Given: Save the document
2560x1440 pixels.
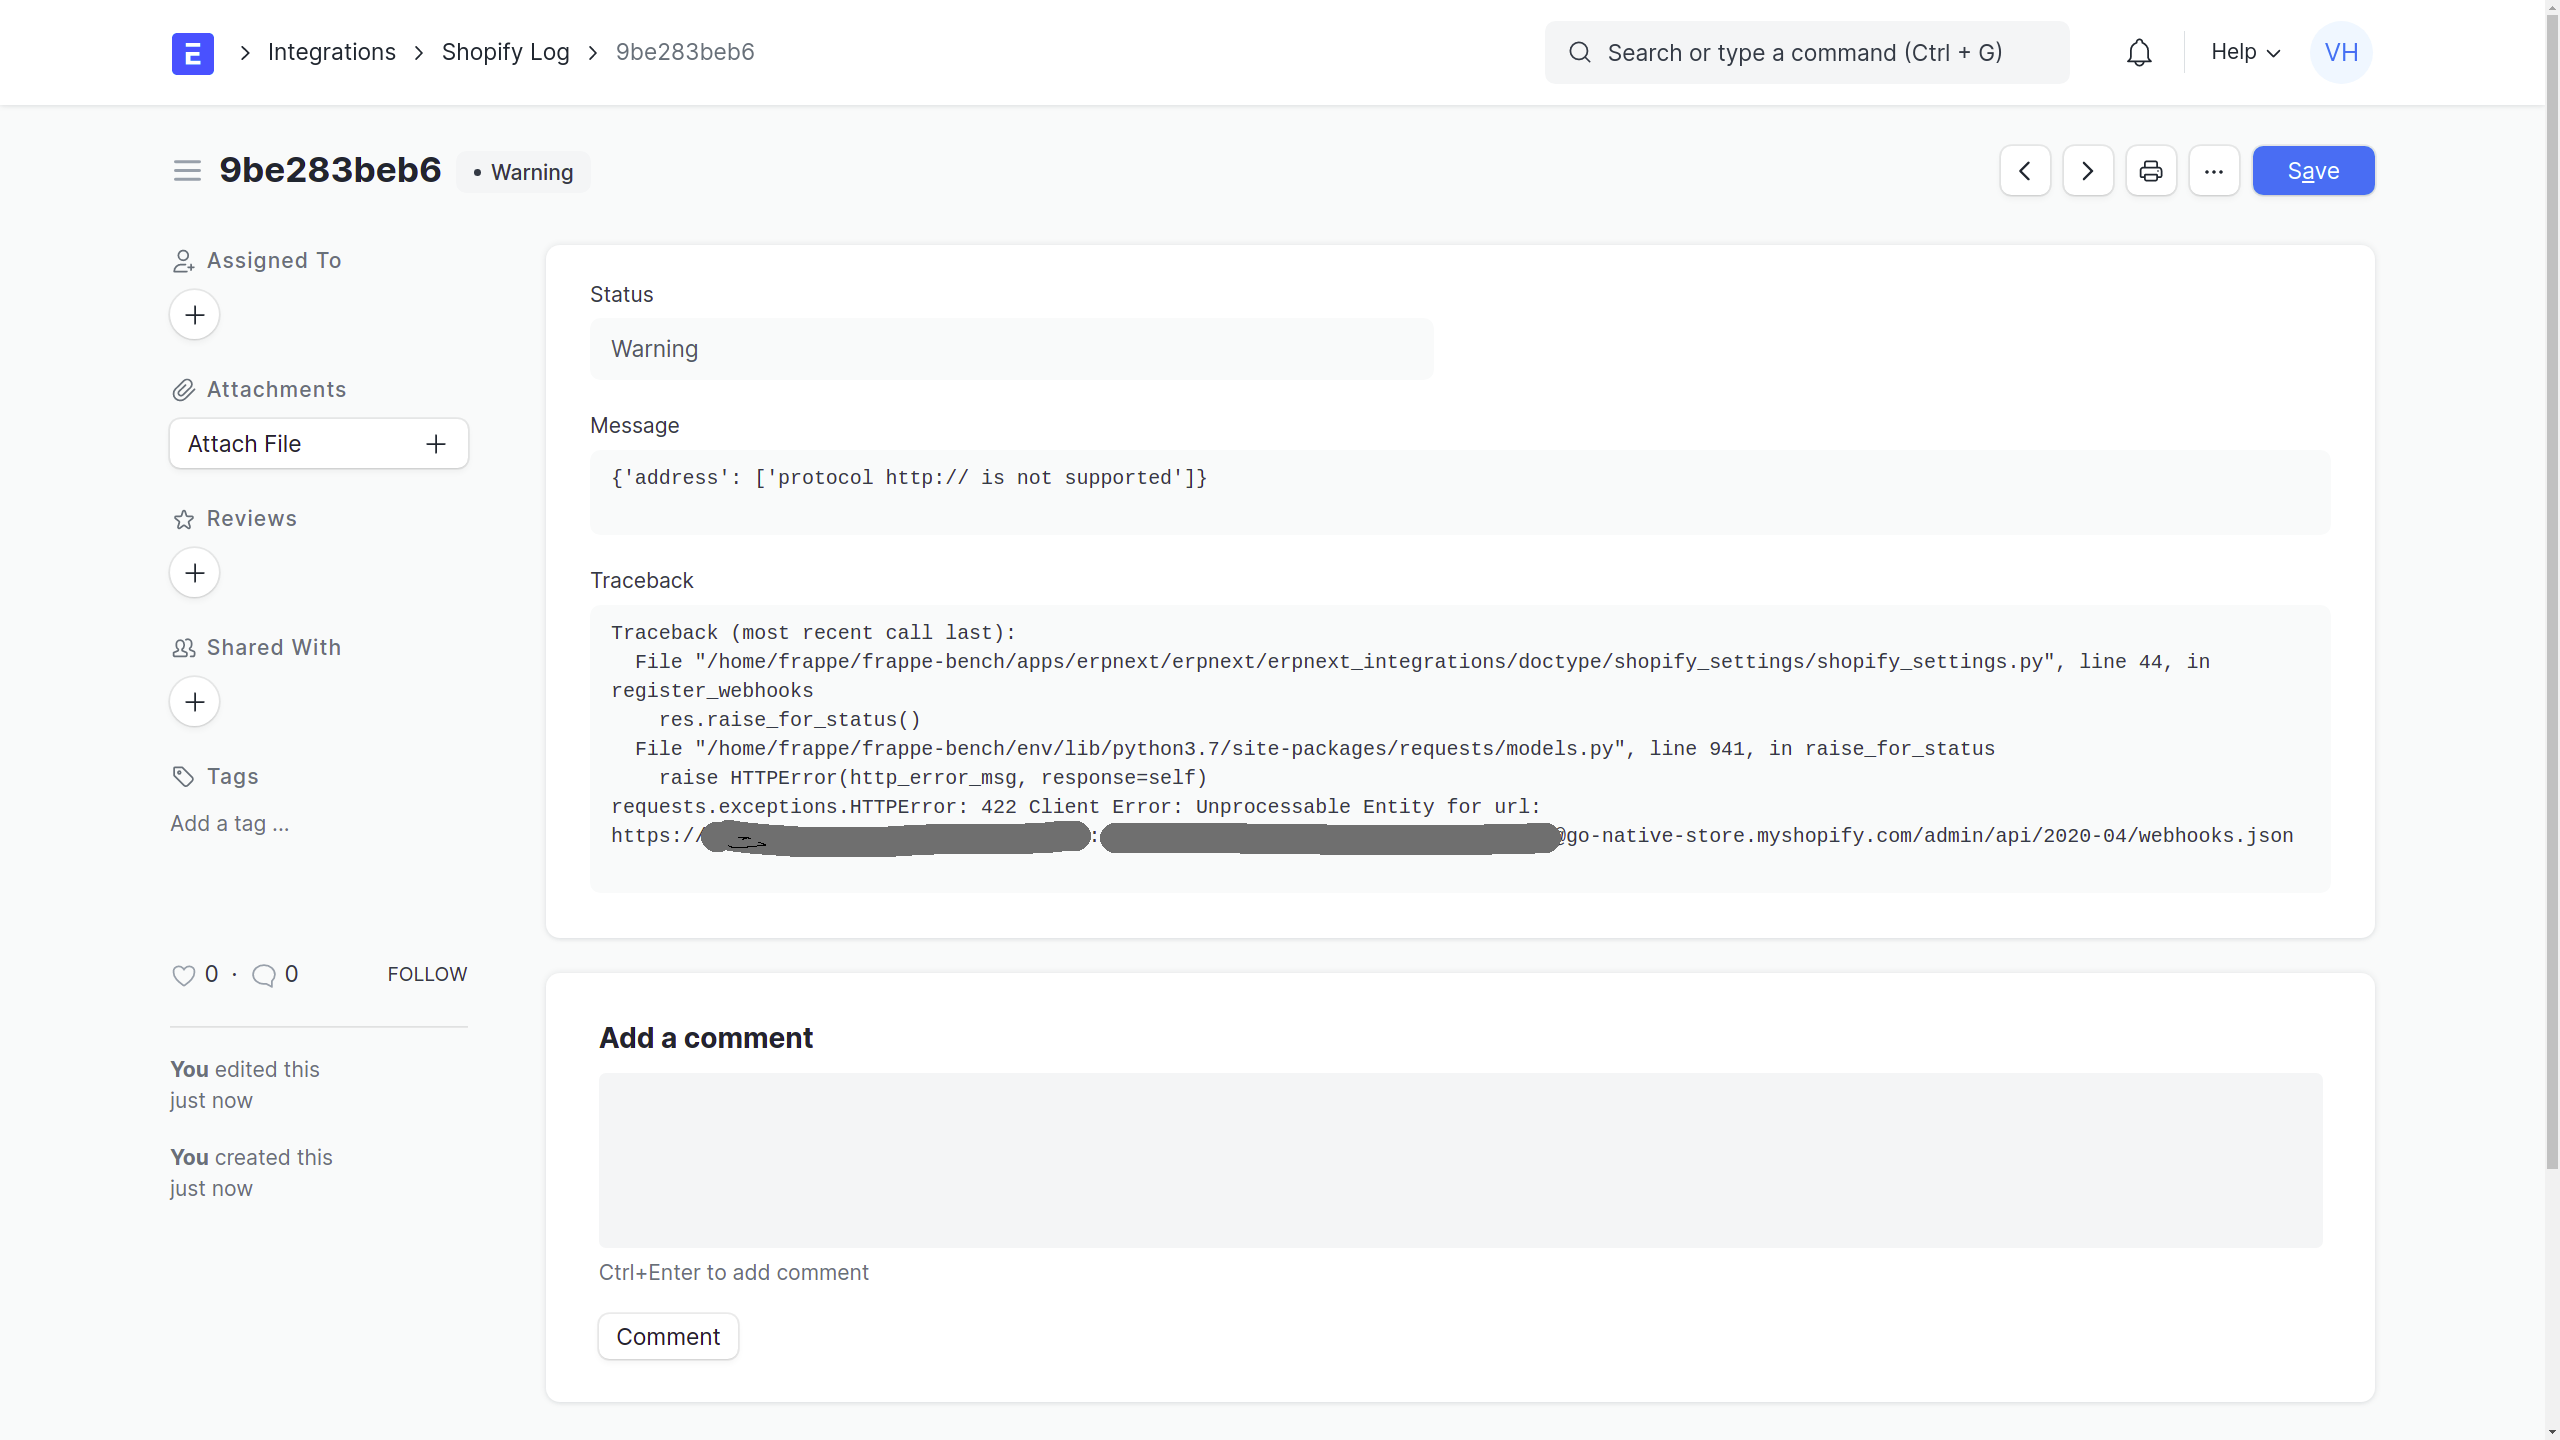Looking at the screenshot, I should tap(2312, 170).
